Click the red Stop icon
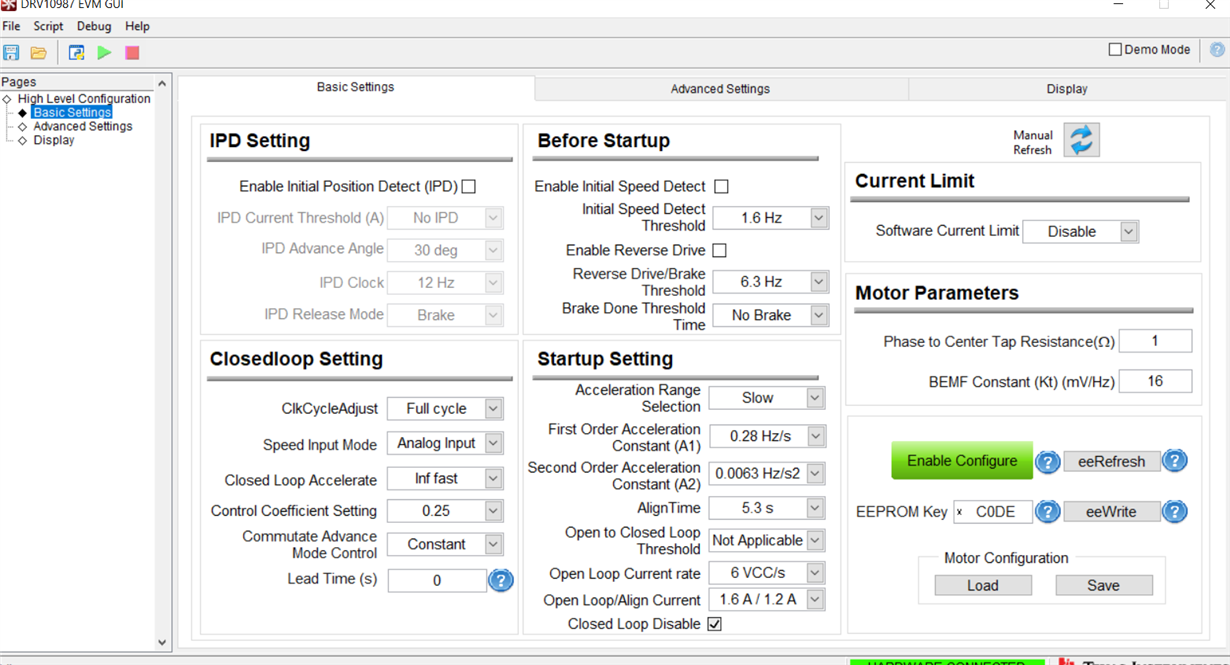The height and width of the screenshot is (665, 1230). (x=132, y=52)
